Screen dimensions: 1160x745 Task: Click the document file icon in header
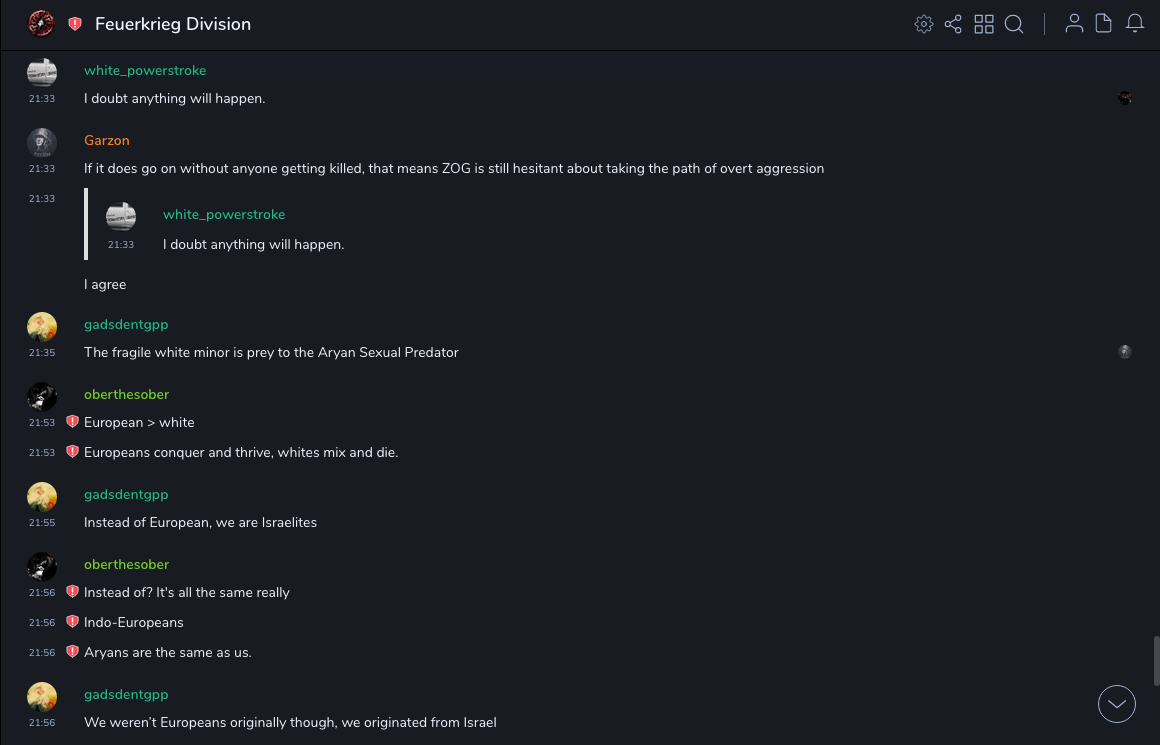pos(1104,24)
